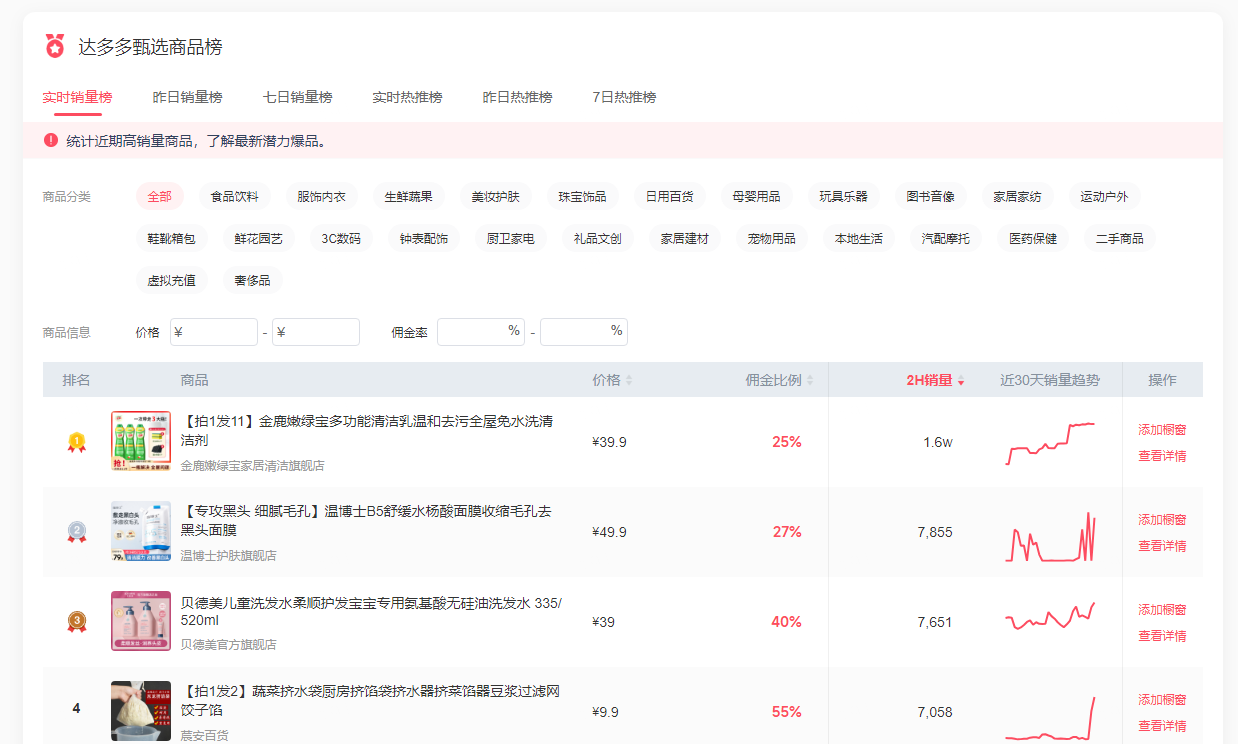Click the bronze rank 3 medal icon
Viewport: 1238px width, 744px height.
pos(76,621)
